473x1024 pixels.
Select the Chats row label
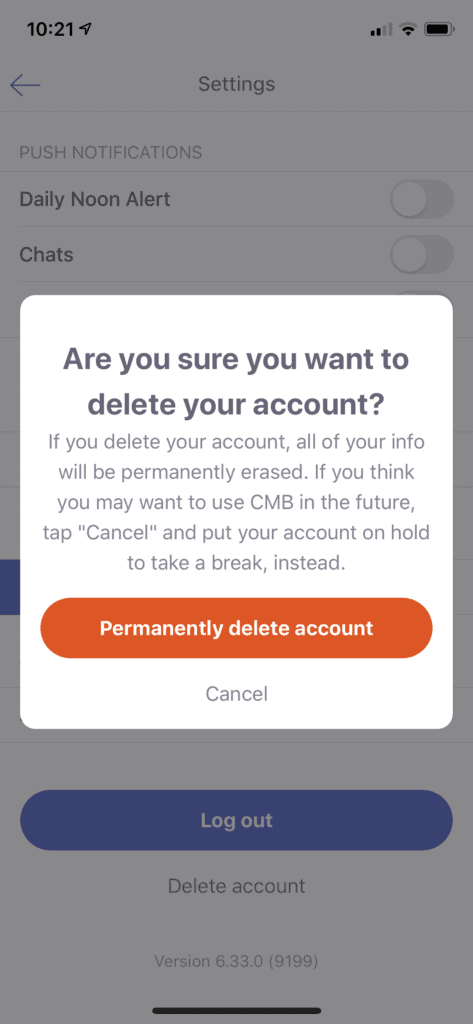point(46,254)
